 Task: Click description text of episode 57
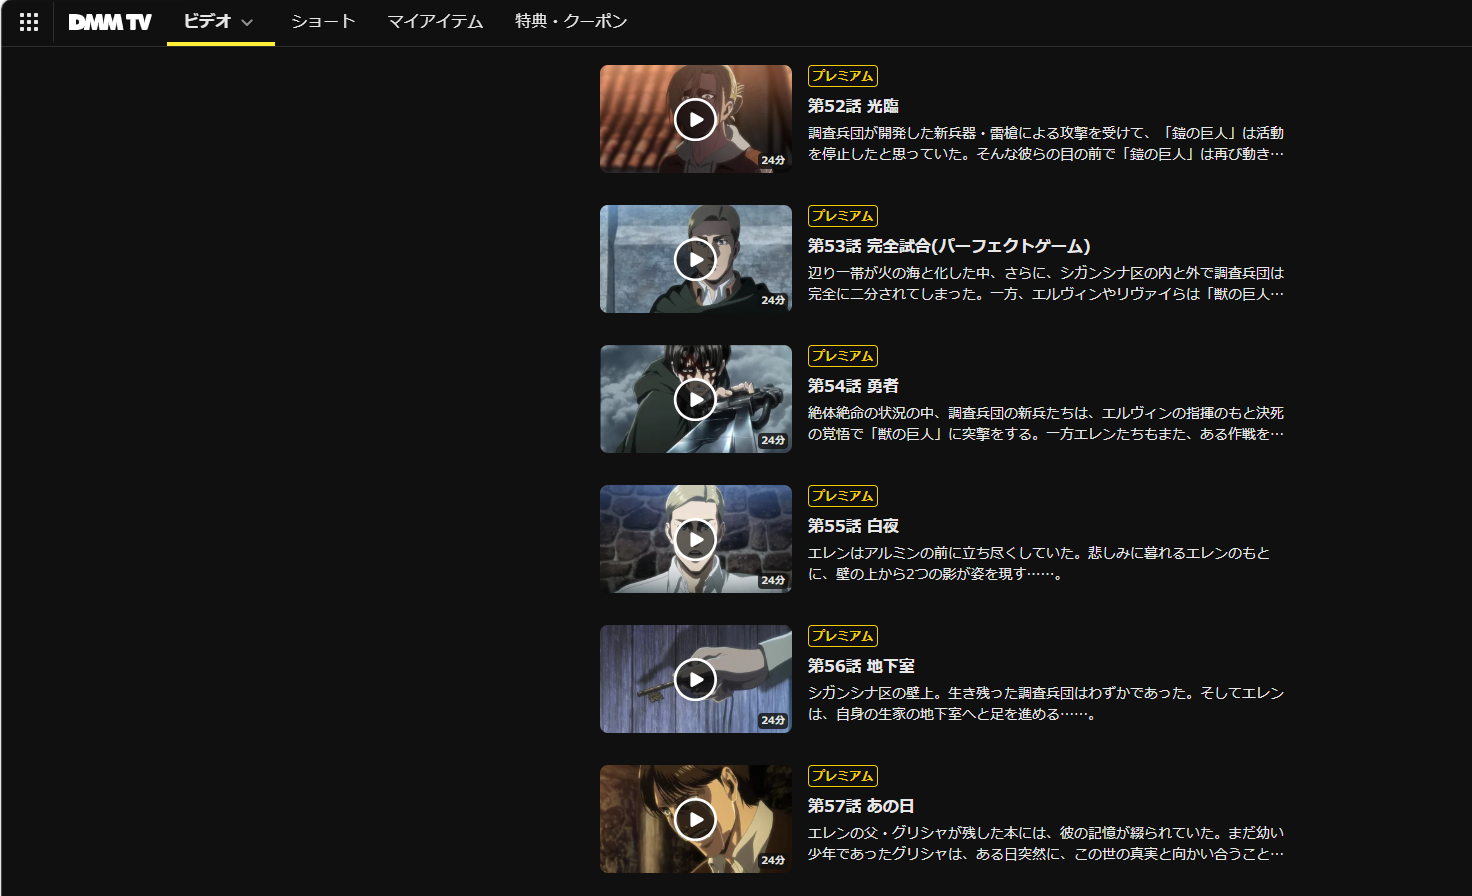pyautogui.click(x=1046, y=844)
